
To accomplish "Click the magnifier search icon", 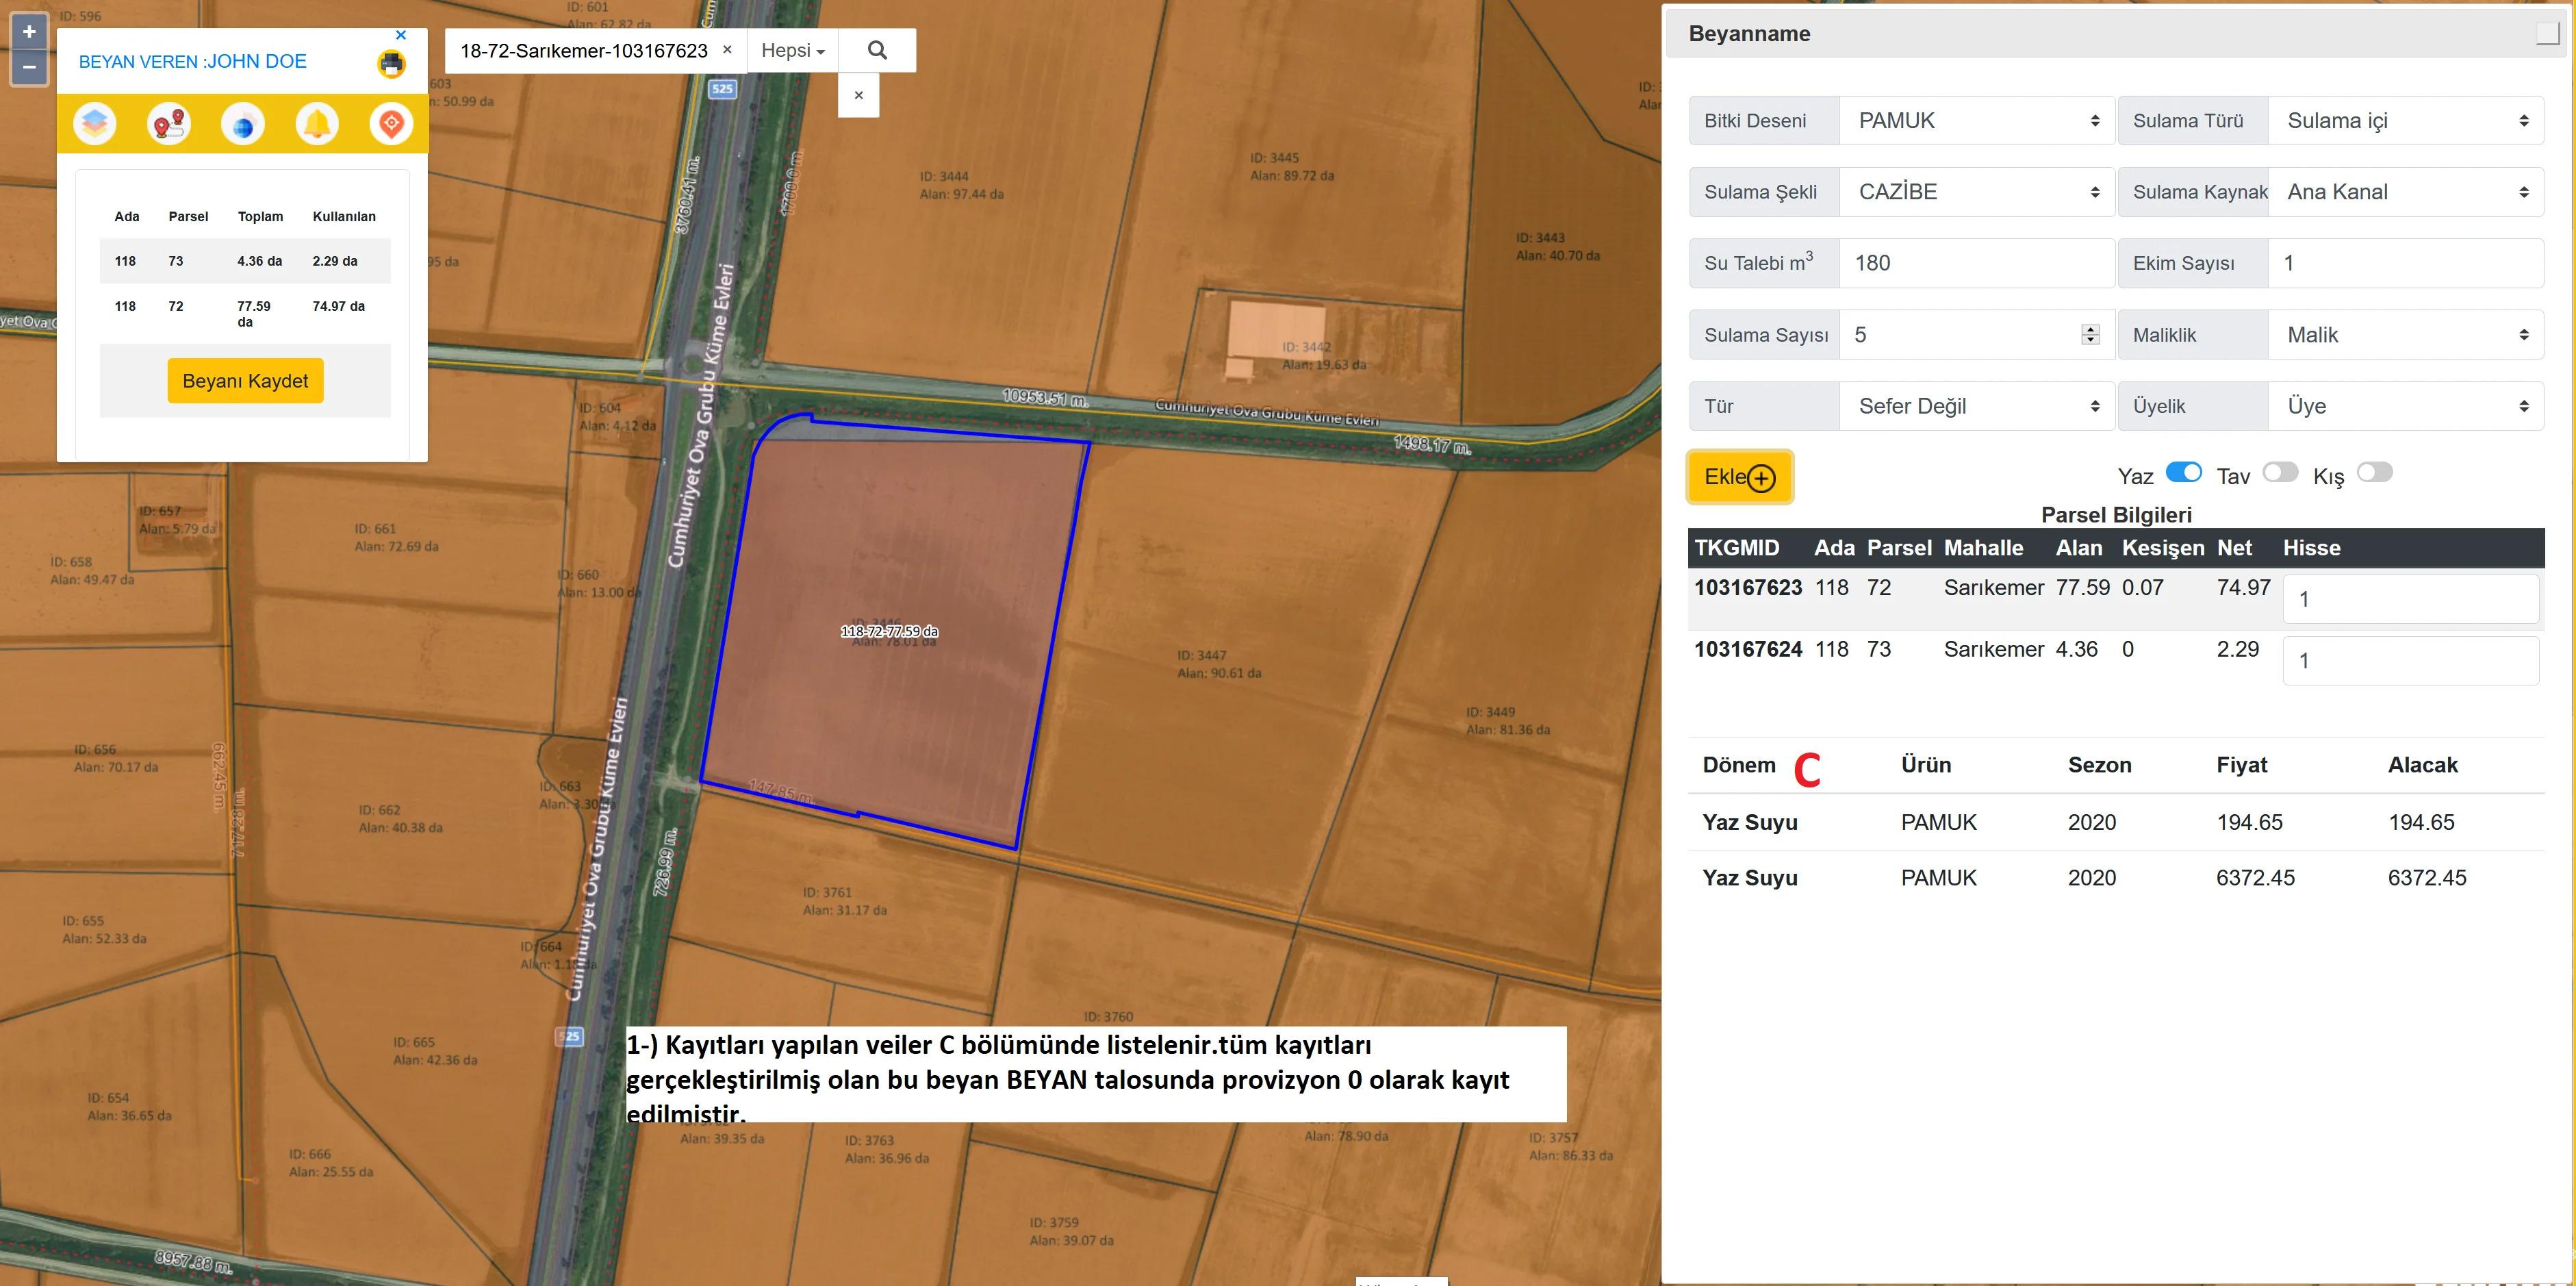I will coord(877,50).
